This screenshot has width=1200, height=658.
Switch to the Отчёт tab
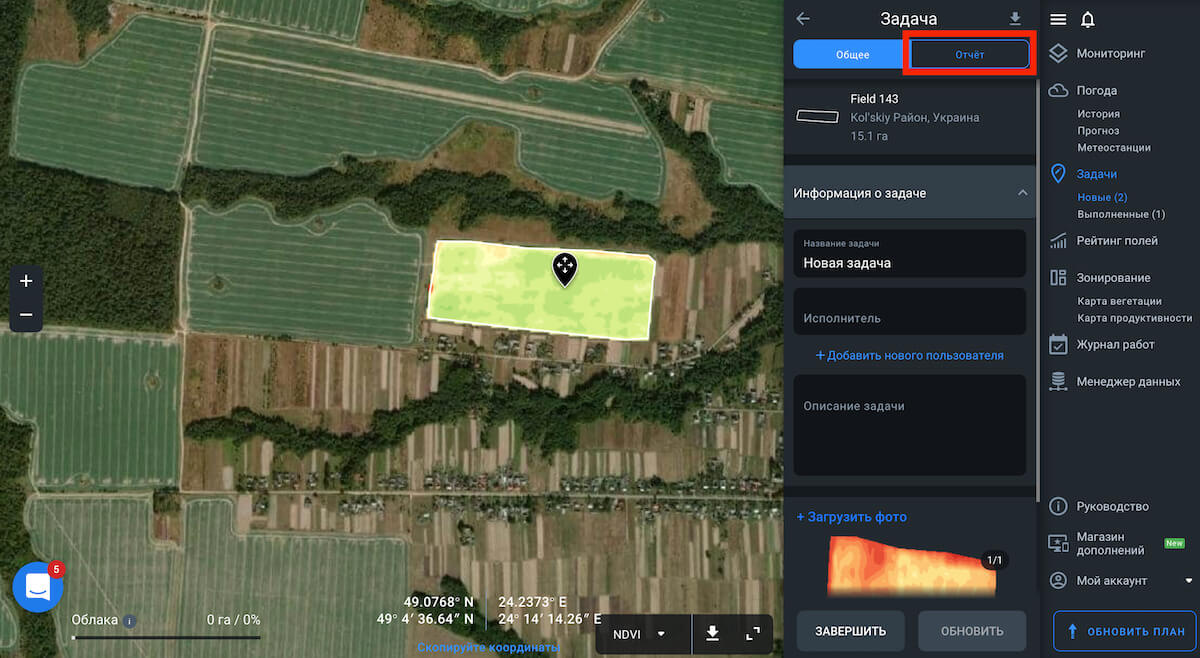click(x=968, y=54)
